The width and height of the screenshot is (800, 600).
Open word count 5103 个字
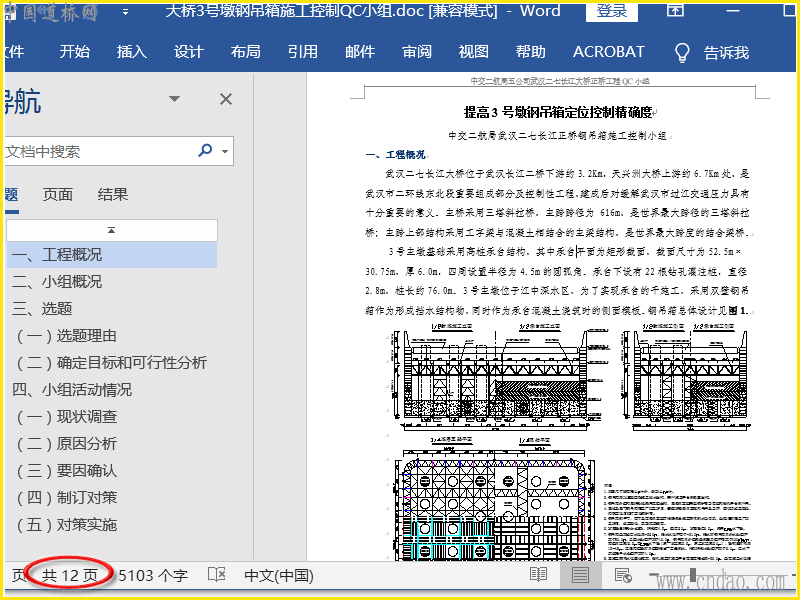153,576
